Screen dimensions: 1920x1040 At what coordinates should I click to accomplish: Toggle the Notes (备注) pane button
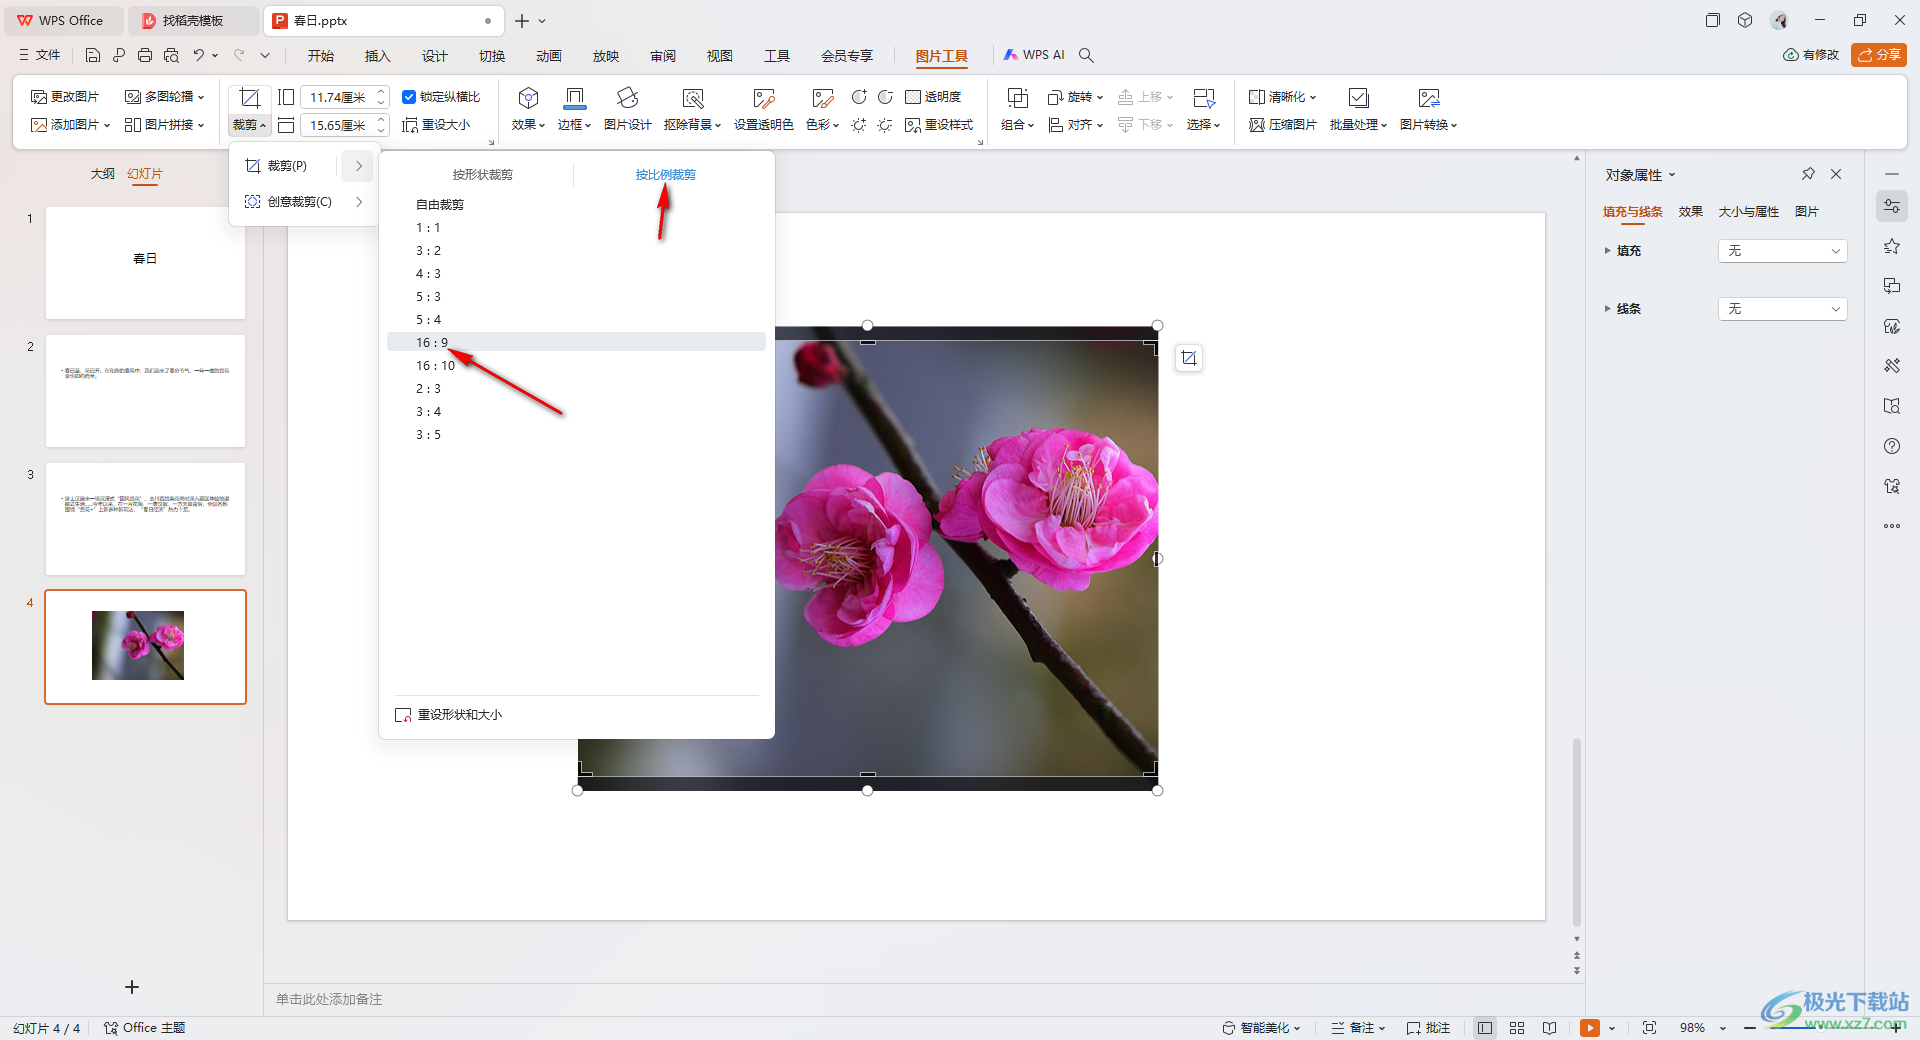coord(1358,1027)
